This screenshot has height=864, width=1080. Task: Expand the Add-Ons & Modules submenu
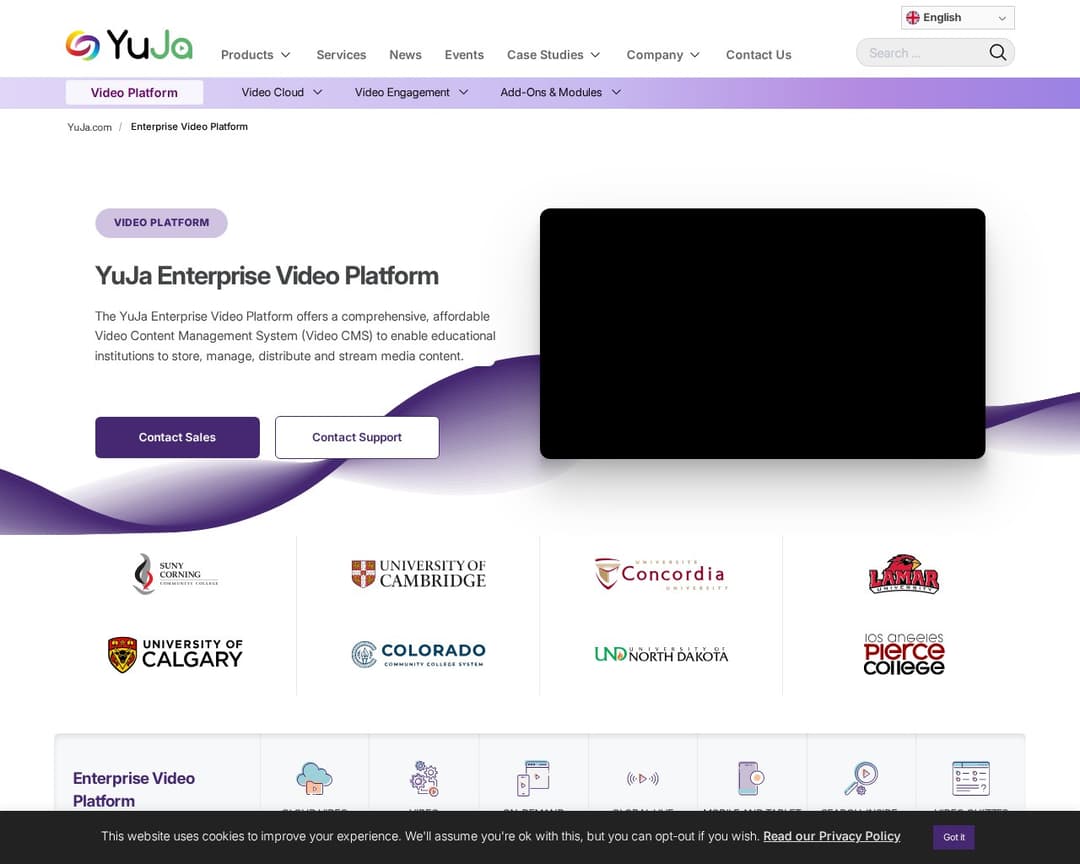tap(561, 92)
